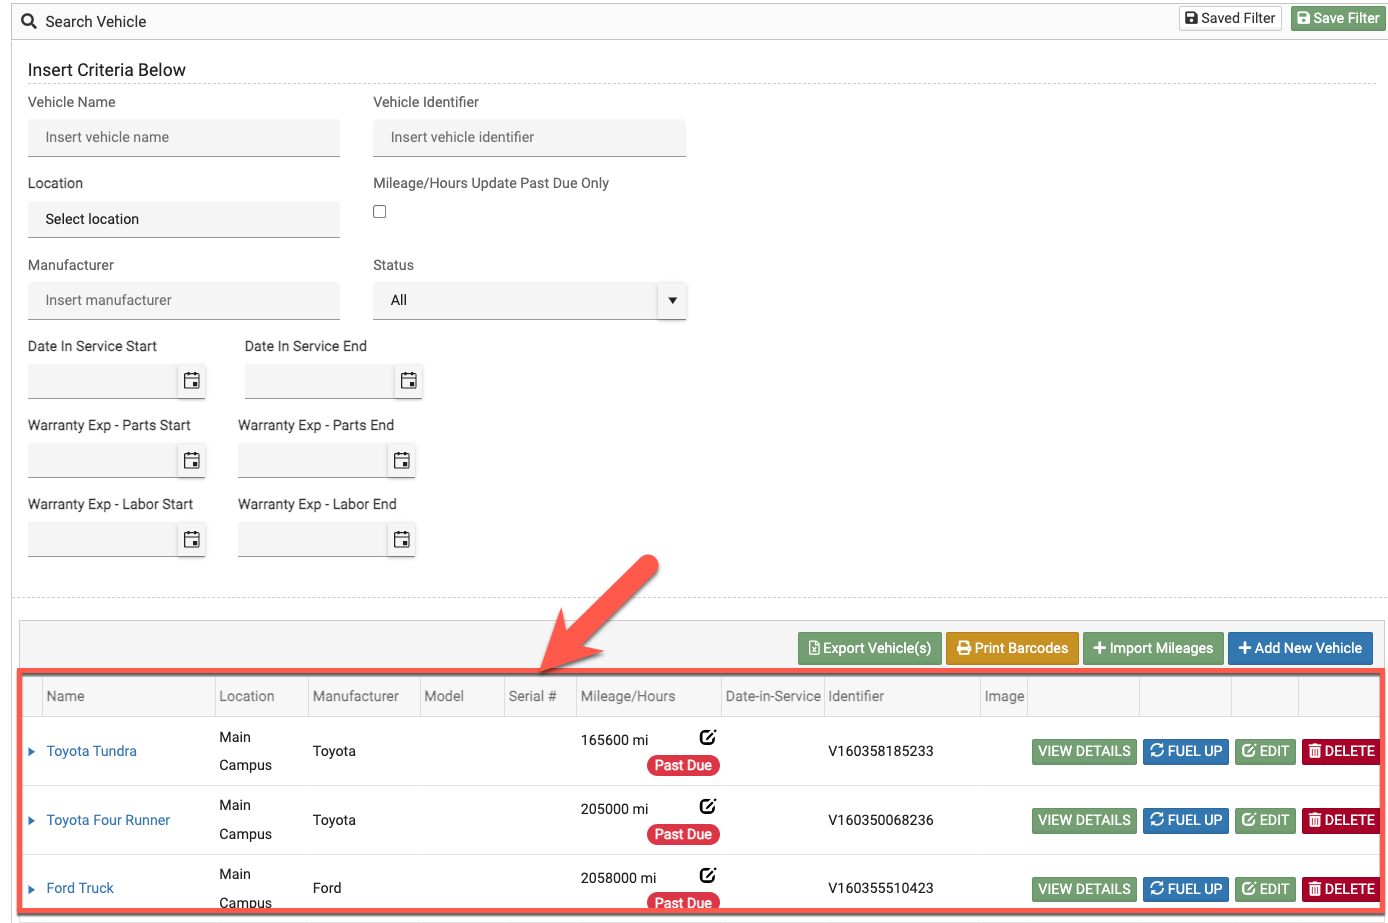Image resolution: width=1388 pixels, height=923 pixels.
Task: Focus the Vehicle Identifier input field
Action: pos(529,138)
